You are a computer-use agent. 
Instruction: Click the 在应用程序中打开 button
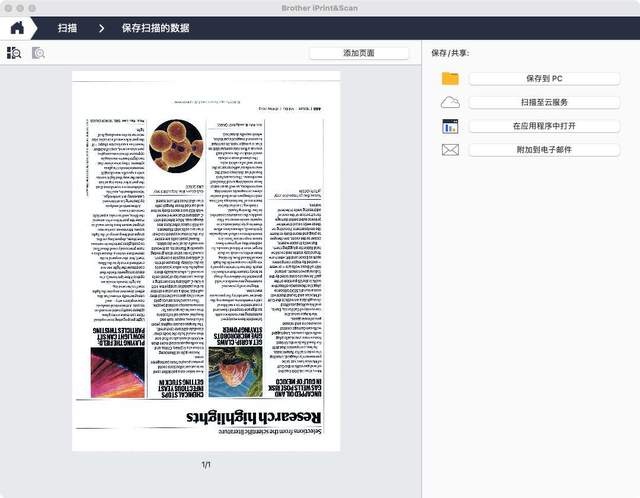pos(544,126)
